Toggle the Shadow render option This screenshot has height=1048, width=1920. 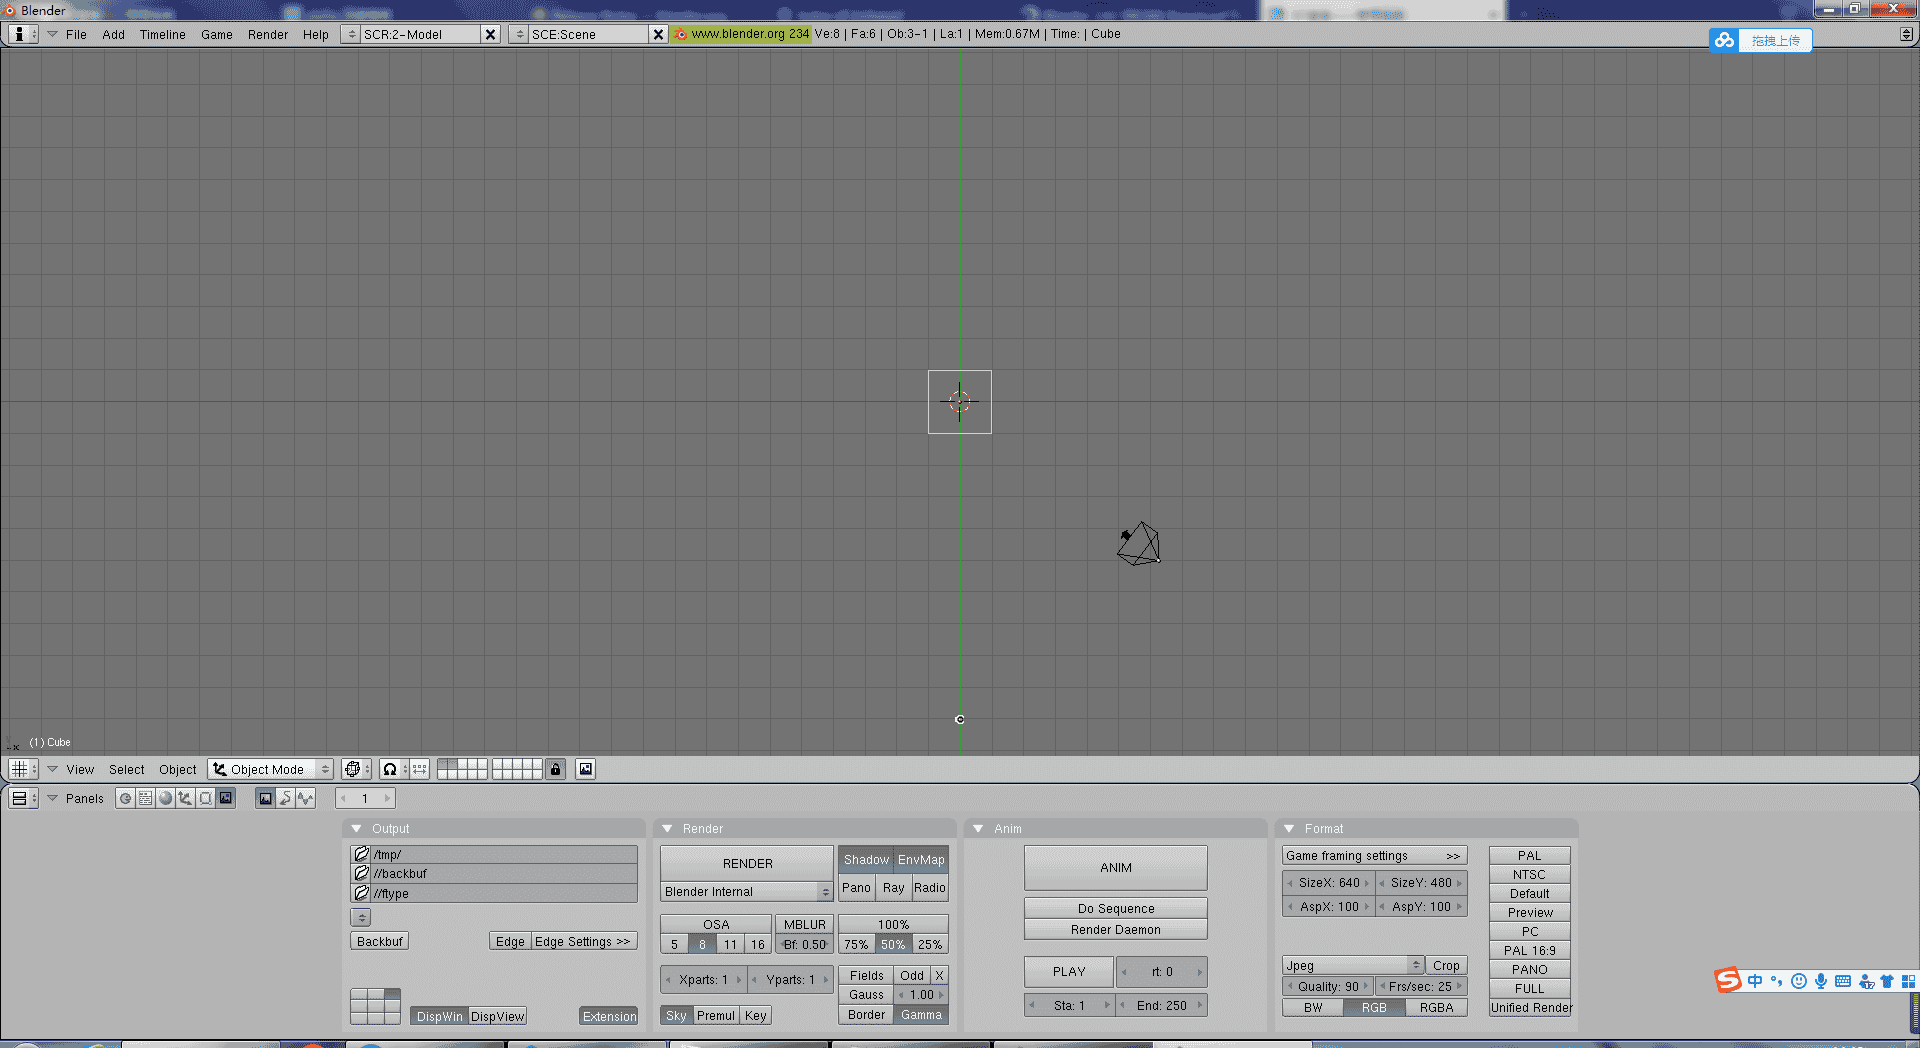coord(865,860)
